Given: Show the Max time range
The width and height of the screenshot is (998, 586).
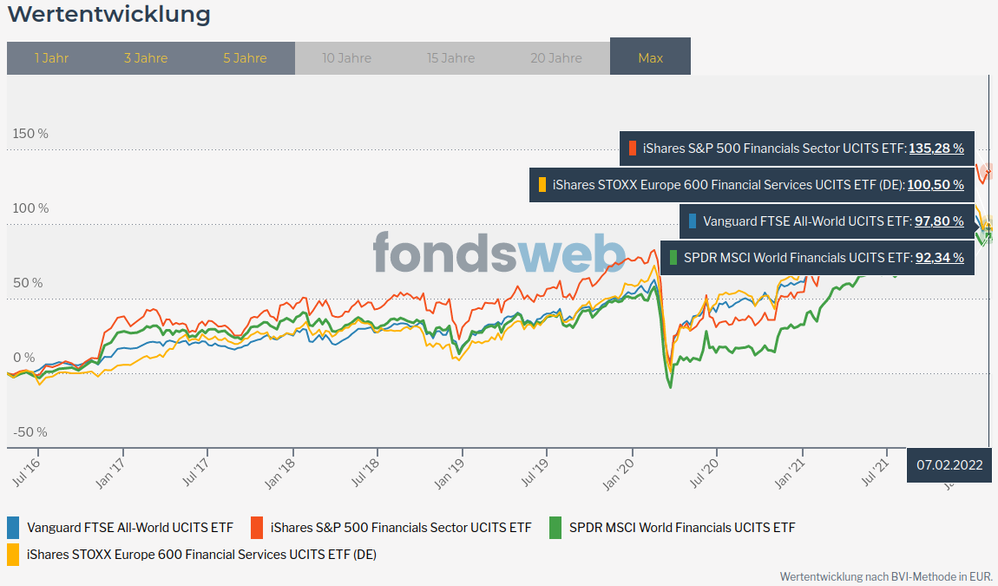Looking at the screenshot, I should pyautogui.click(x=650, y=58).
